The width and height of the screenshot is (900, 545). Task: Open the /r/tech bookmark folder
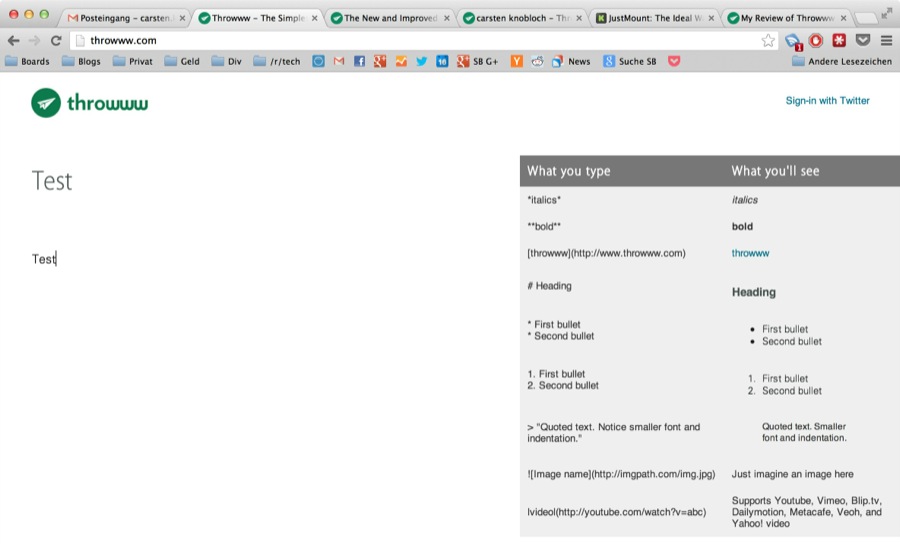(x=277, y=61)
